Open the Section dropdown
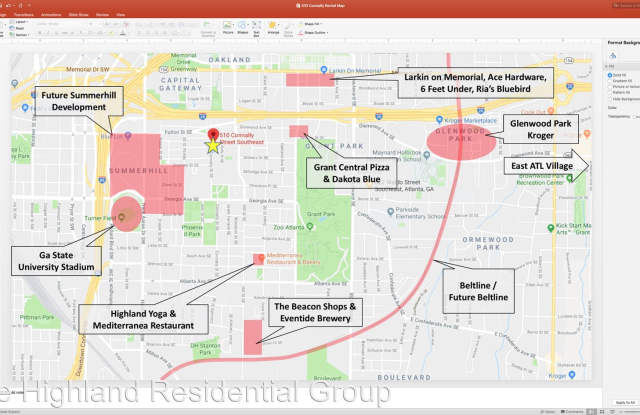The image size is (640, 415). [19, 35]
